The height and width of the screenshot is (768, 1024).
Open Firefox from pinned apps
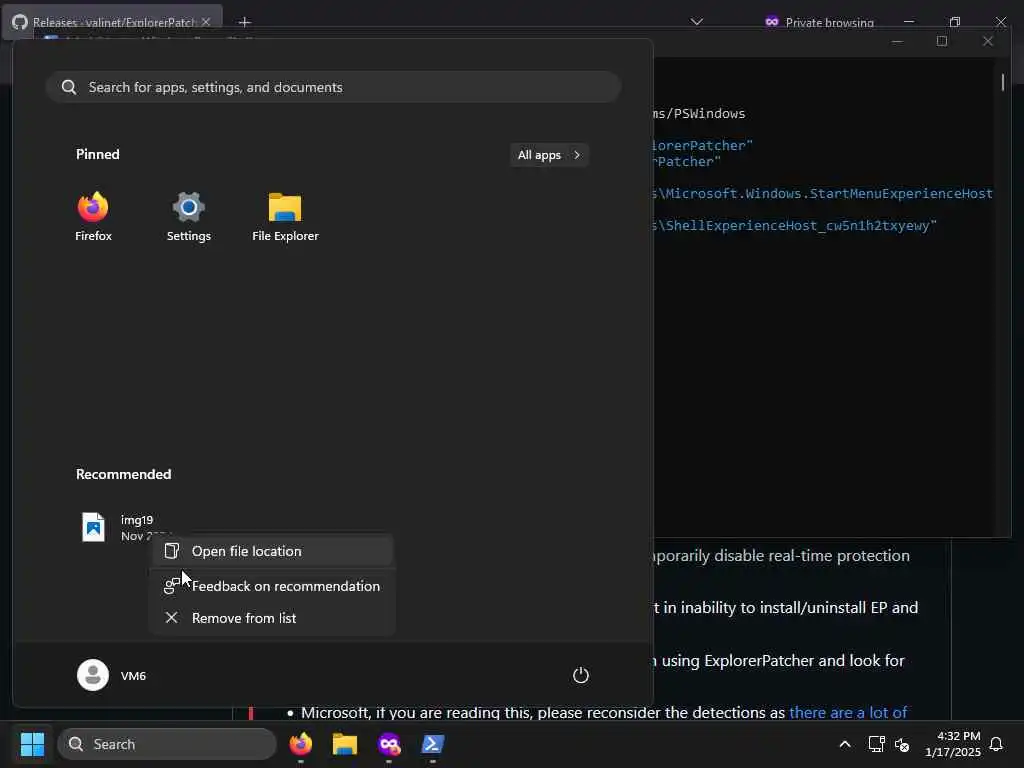coord(93,217)
